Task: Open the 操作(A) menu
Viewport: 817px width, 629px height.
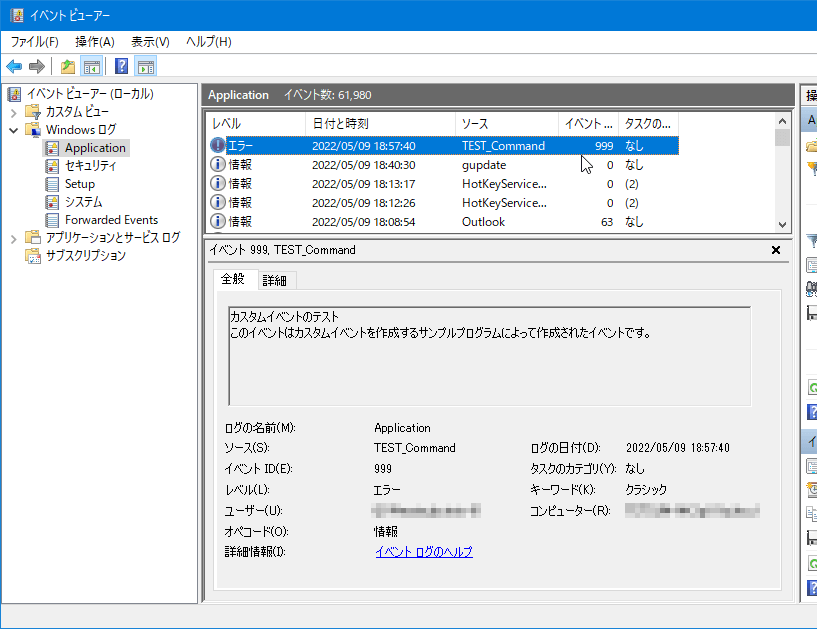Action: pos(94,42)
